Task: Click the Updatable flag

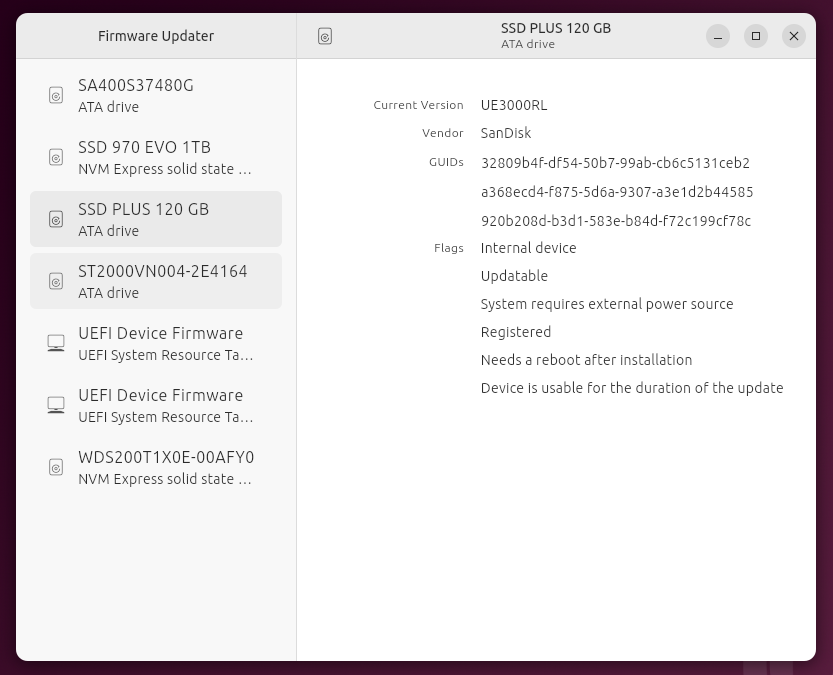Action: [514, 276]
